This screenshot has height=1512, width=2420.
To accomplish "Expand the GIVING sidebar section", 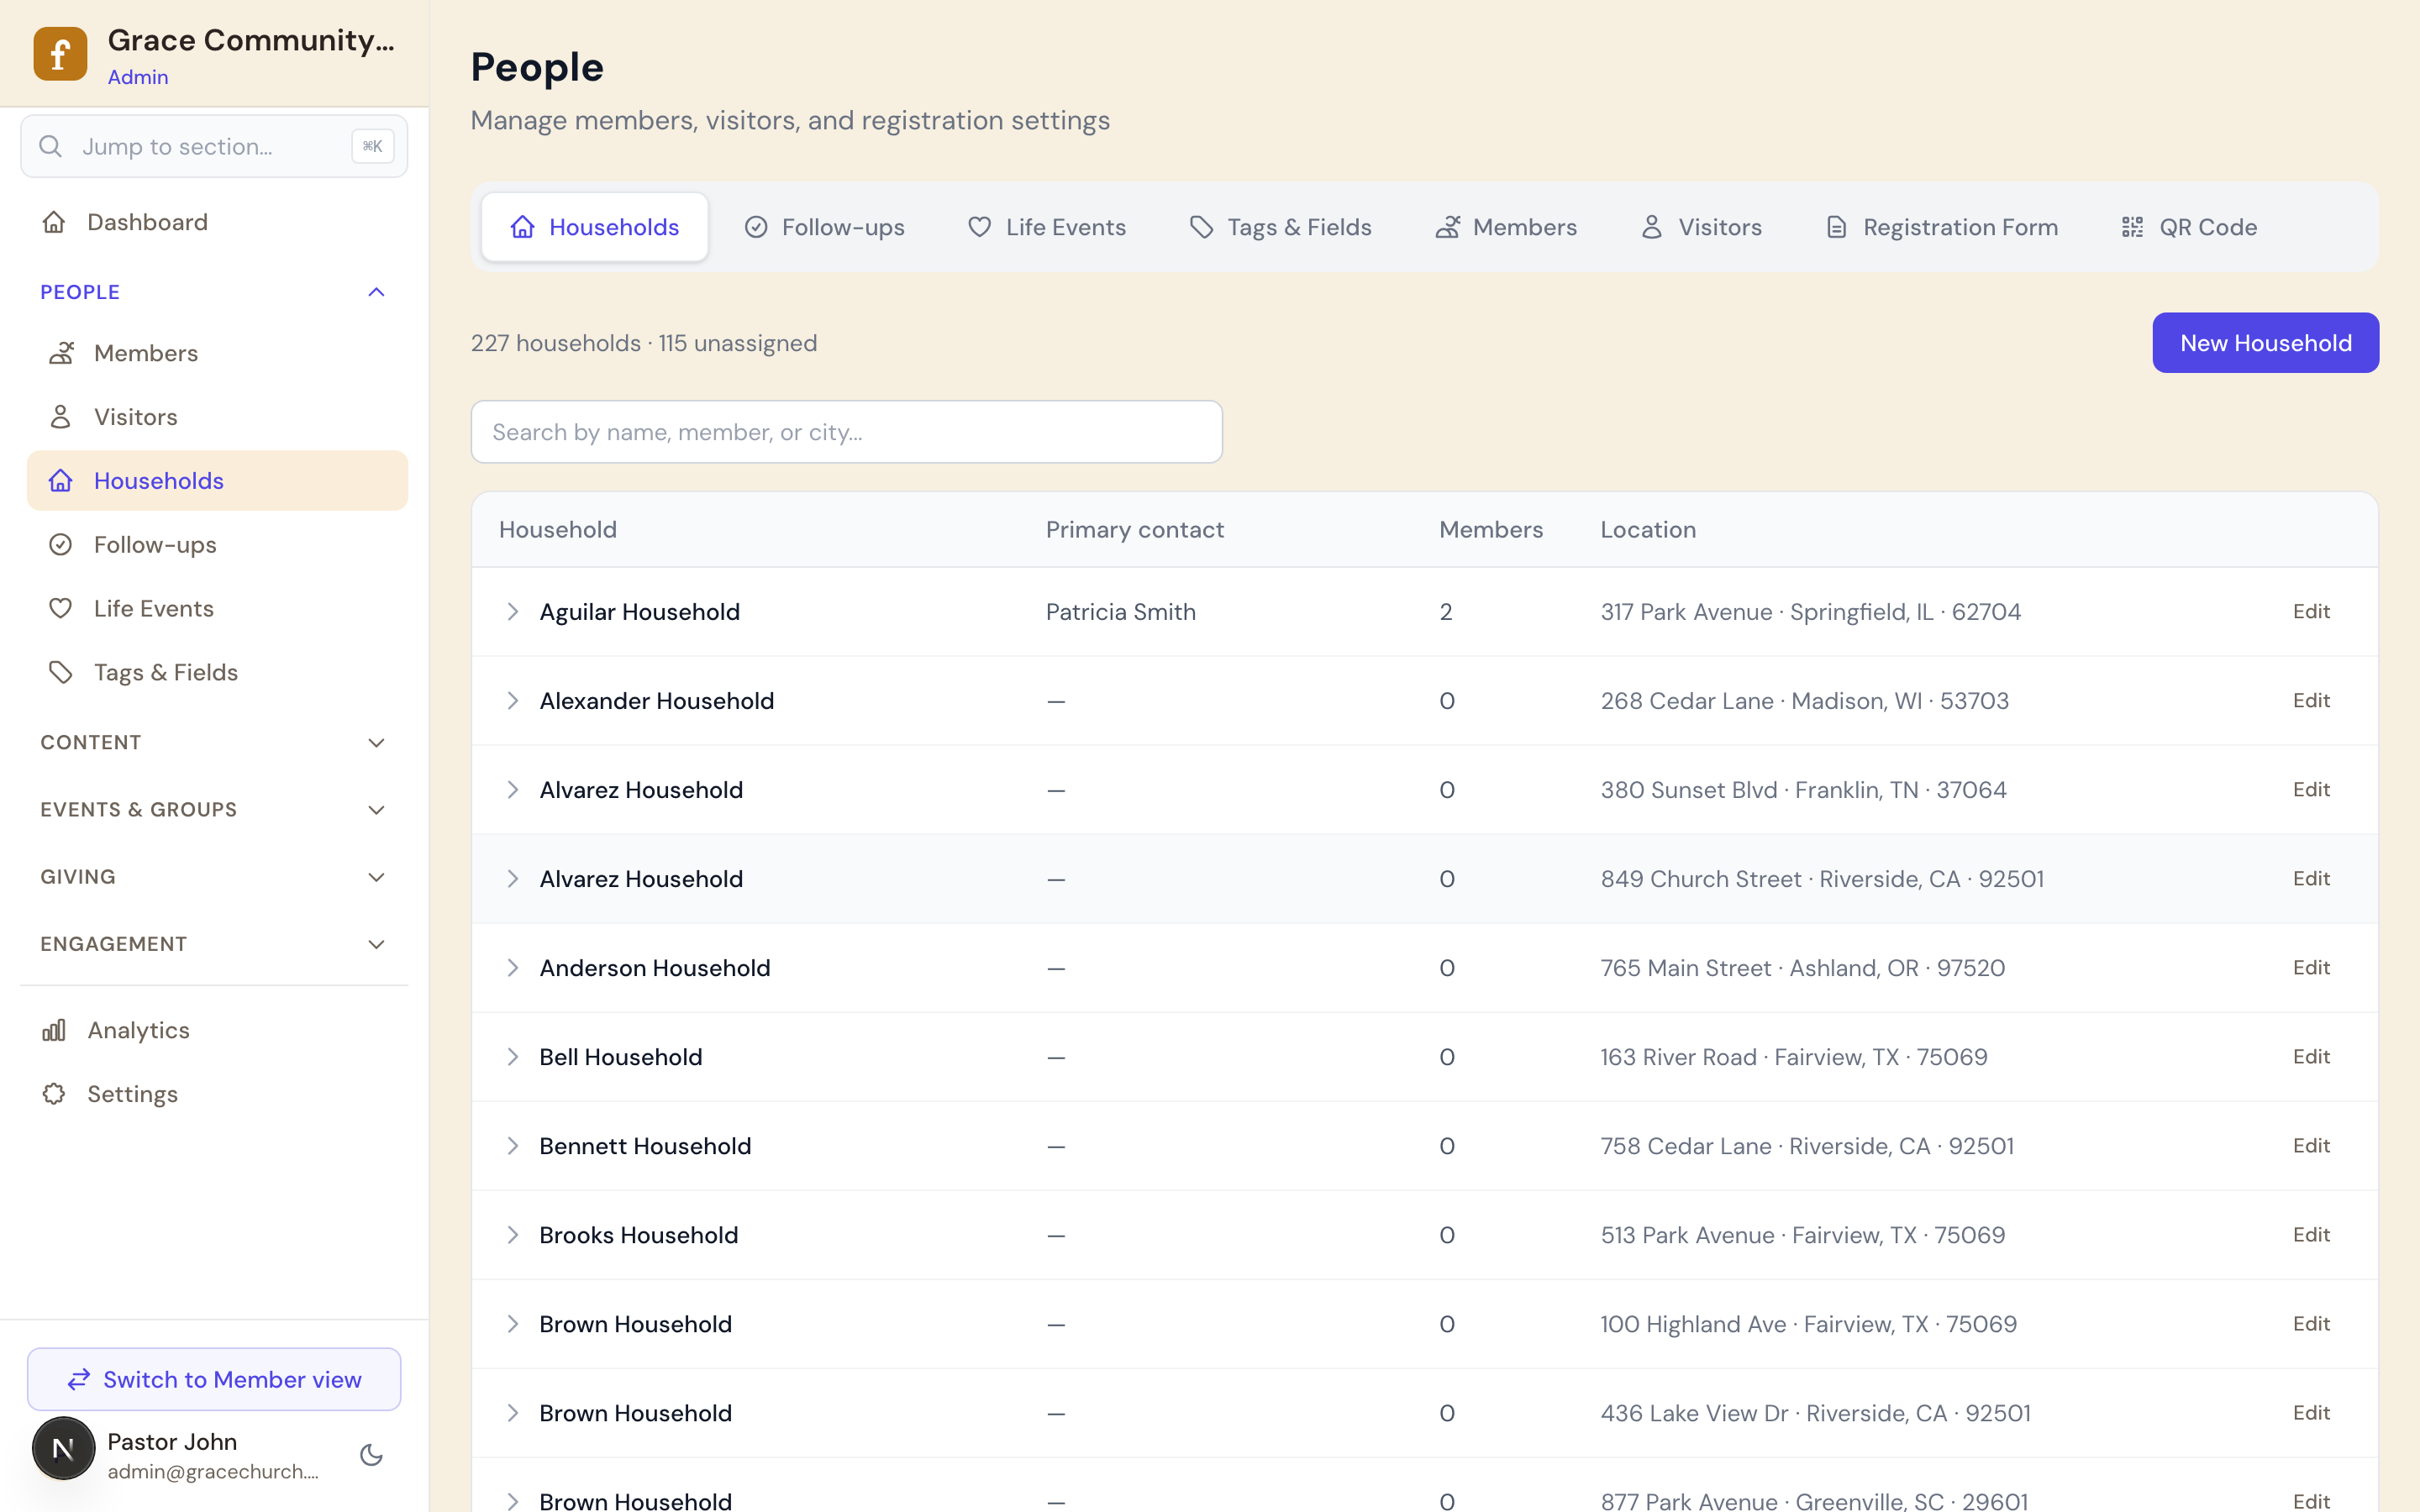I will (x=213, y=877).
